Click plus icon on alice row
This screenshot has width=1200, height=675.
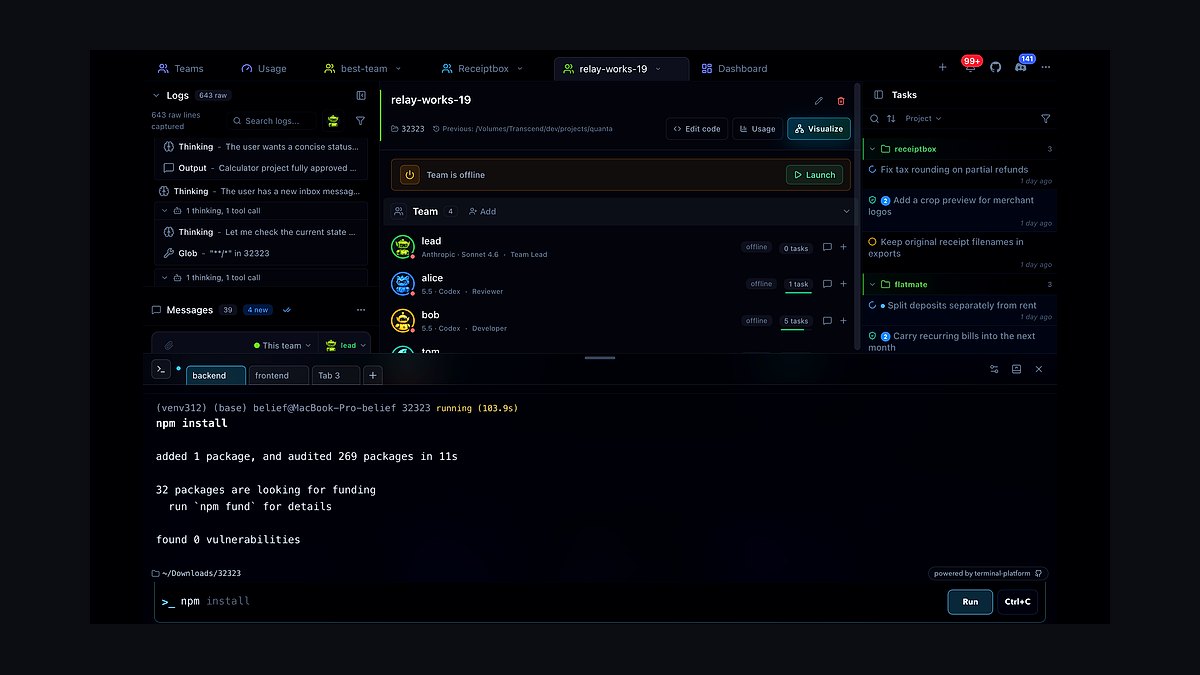843,284
